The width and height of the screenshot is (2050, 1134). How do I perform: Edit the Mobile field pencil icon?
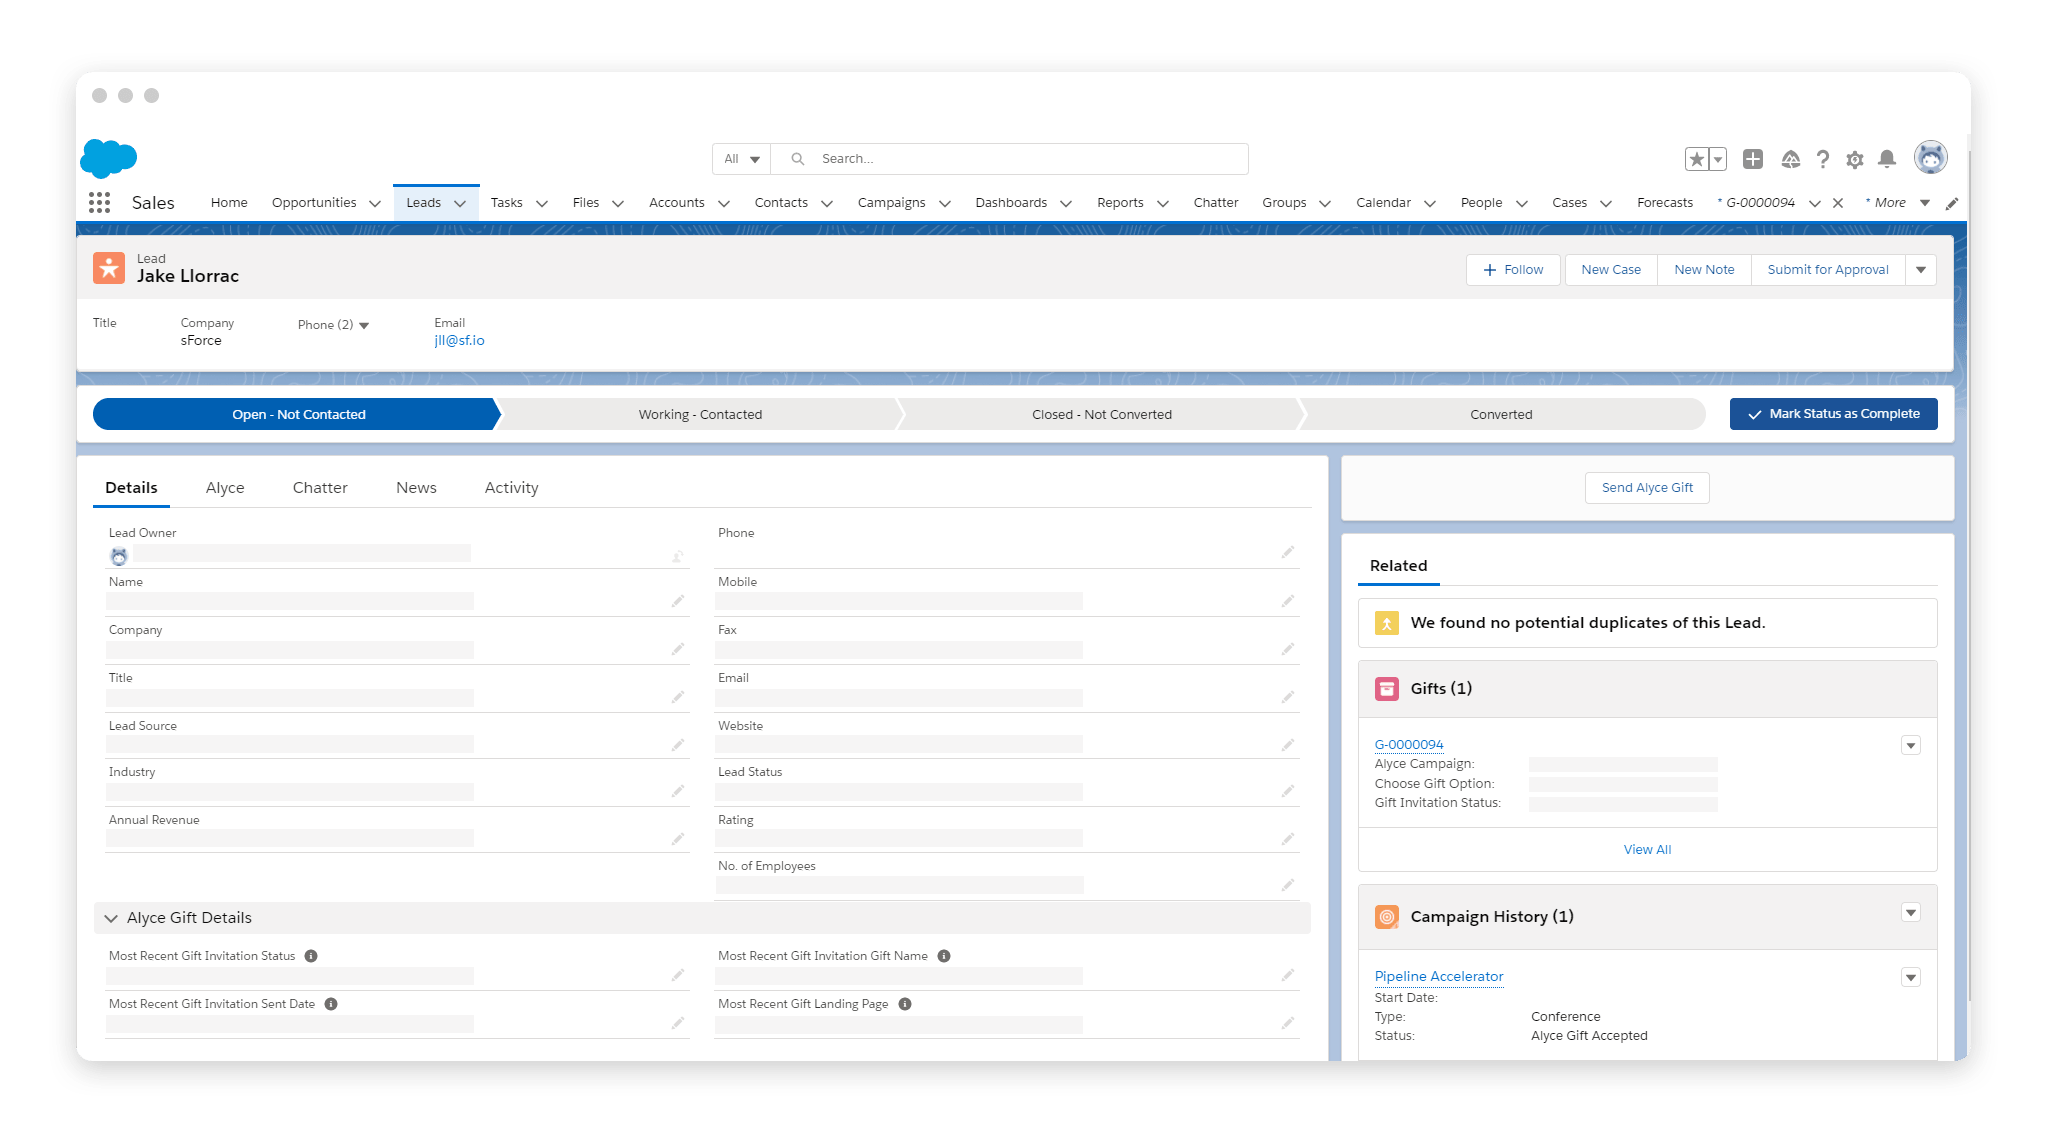point(1288,601)
